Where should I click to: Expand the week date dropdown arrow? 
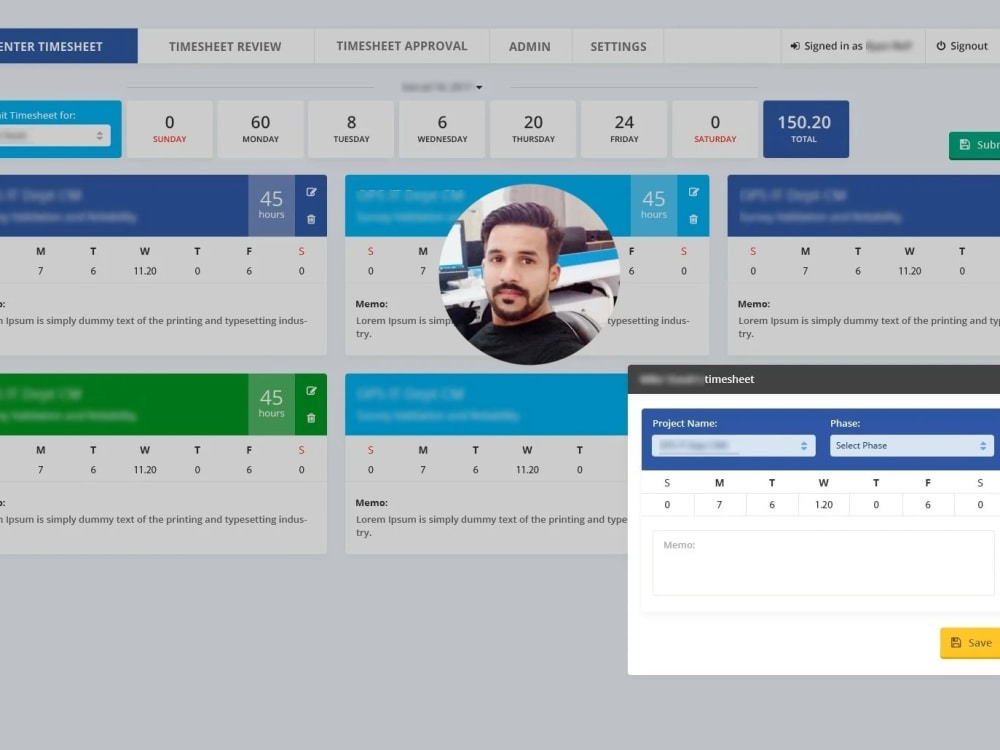click(479, 87)
